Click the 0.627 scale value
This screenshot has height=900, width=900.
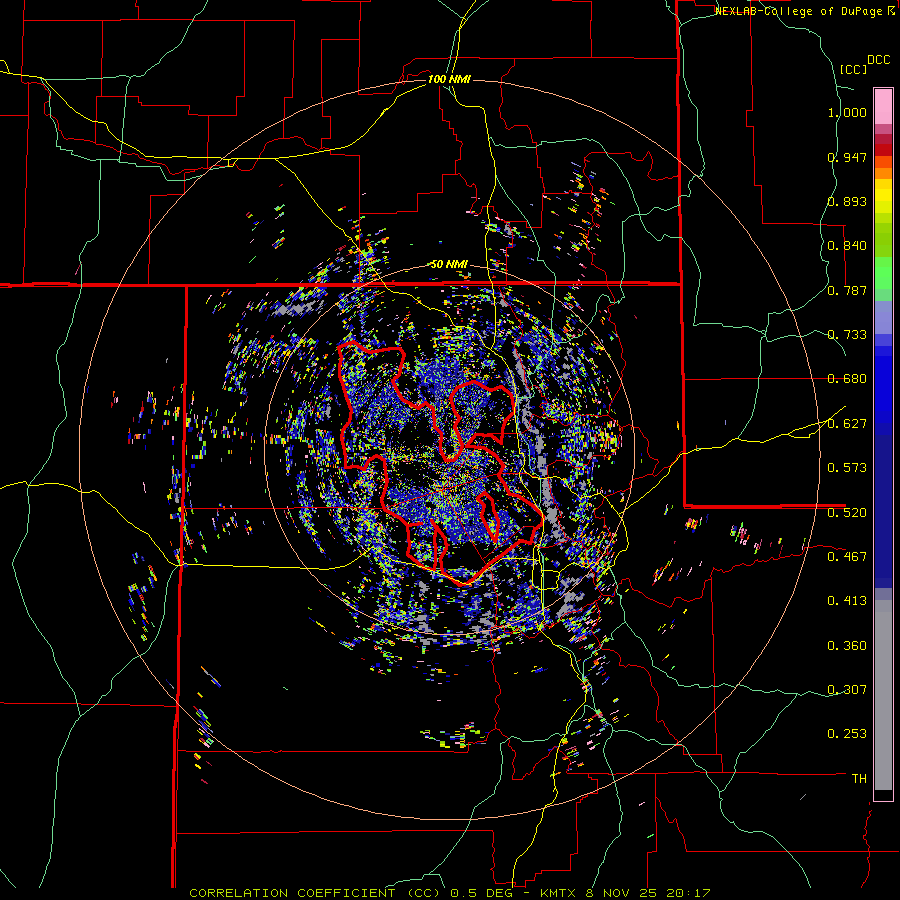[x=847, y=424]
